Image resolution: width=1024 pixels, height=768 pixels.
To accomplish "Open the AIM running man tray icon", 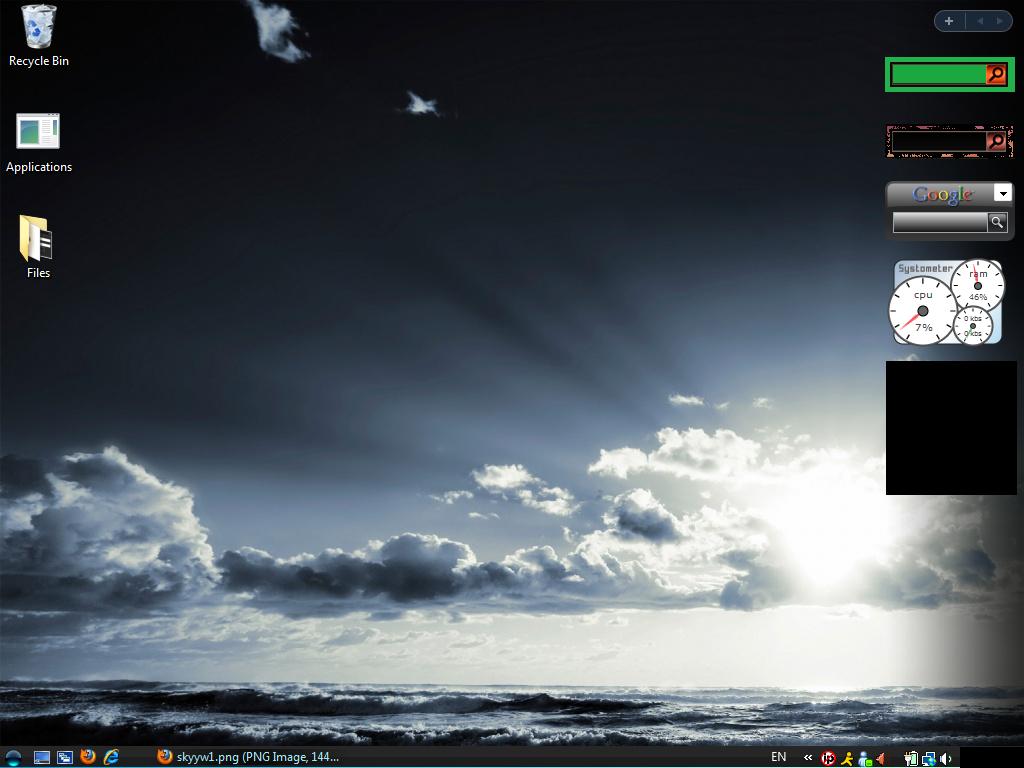I will [x=847, y=758].
